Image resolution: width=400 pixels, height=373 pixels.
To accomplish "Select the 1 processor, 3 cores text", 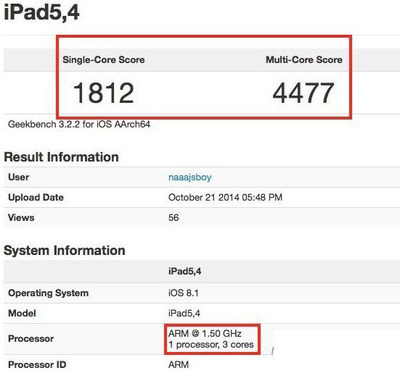I will pos(211,344).
